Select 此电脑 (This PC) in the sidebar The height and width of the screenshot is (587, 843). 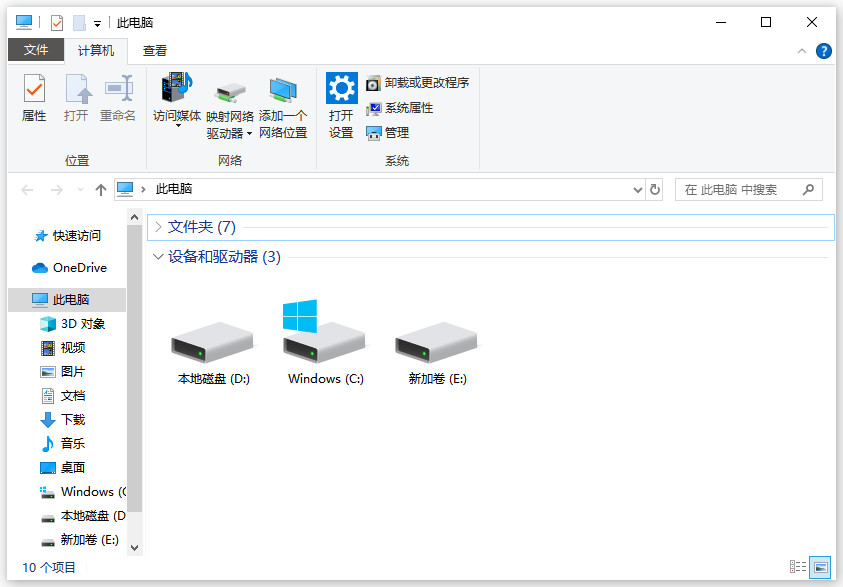coord(67,299)
